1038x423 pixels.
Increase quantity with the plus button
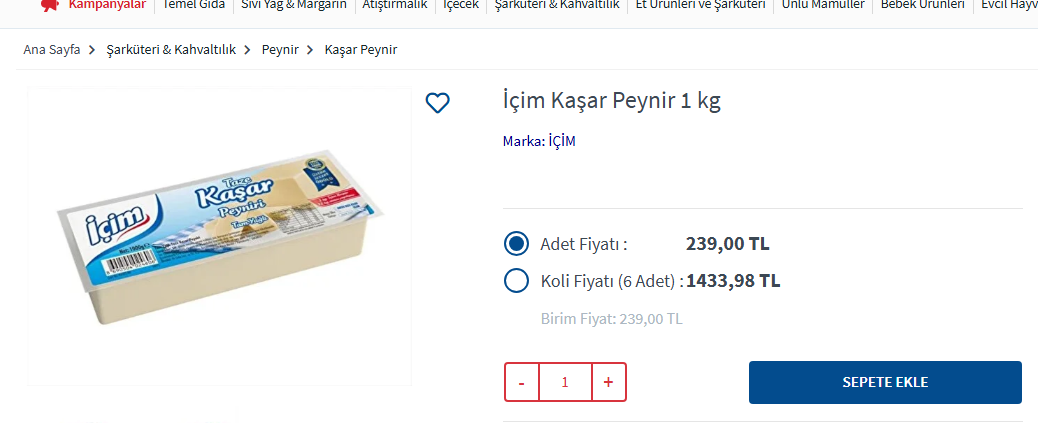coord(609,382)
